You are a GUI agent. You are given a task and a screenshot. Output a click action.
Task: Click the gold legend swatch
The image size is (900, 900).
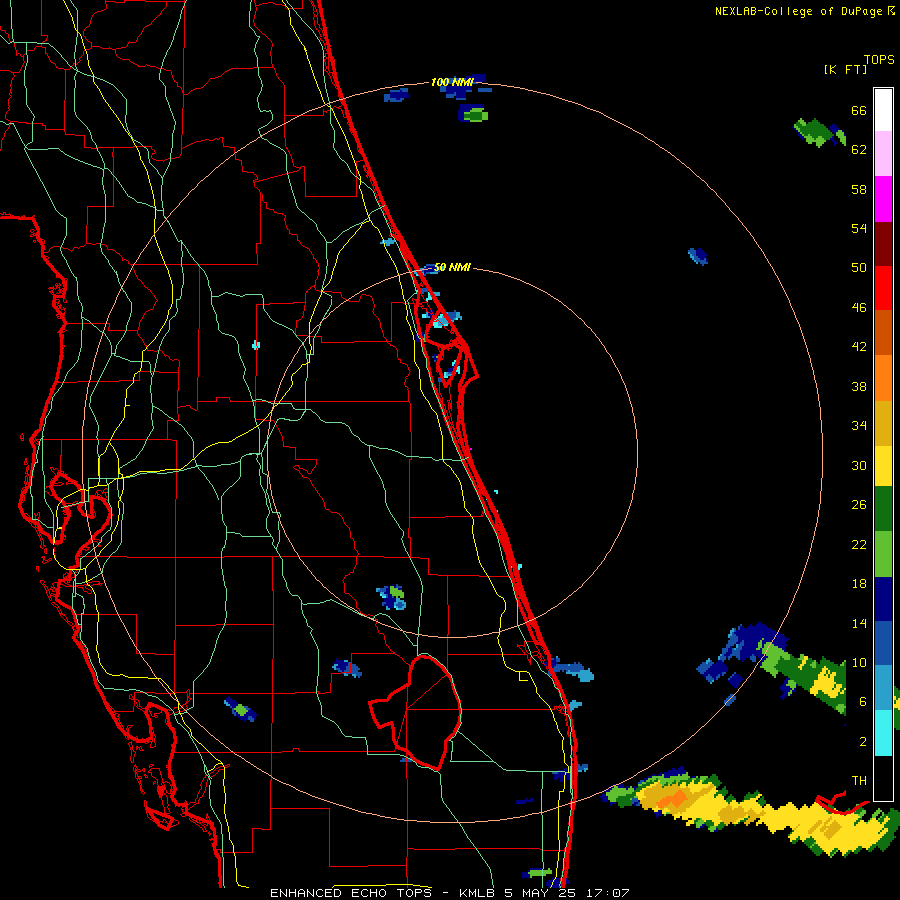pos(883,423)
